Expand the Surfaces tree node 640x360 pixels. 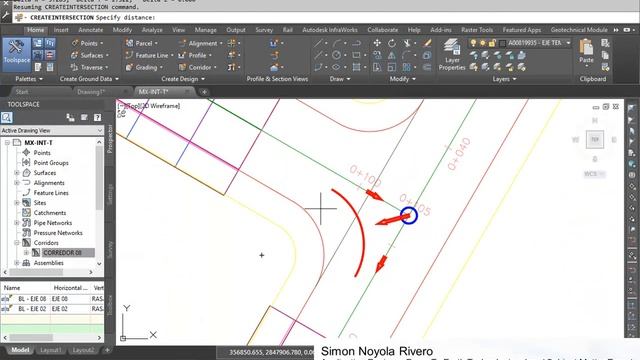17,173
